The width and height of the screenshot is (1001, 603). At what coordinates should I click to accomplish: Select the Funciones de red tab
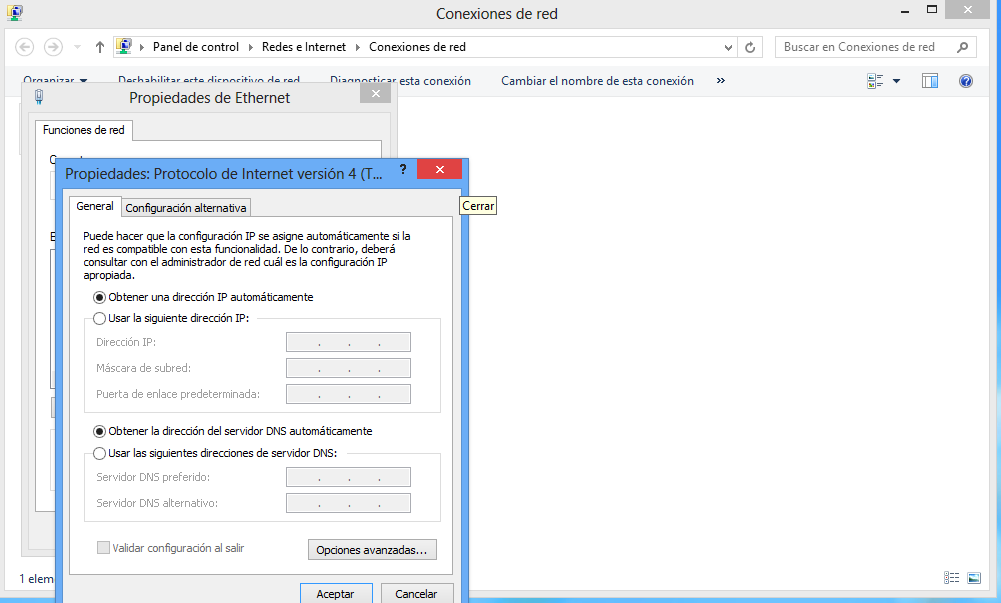pos(84,130)
